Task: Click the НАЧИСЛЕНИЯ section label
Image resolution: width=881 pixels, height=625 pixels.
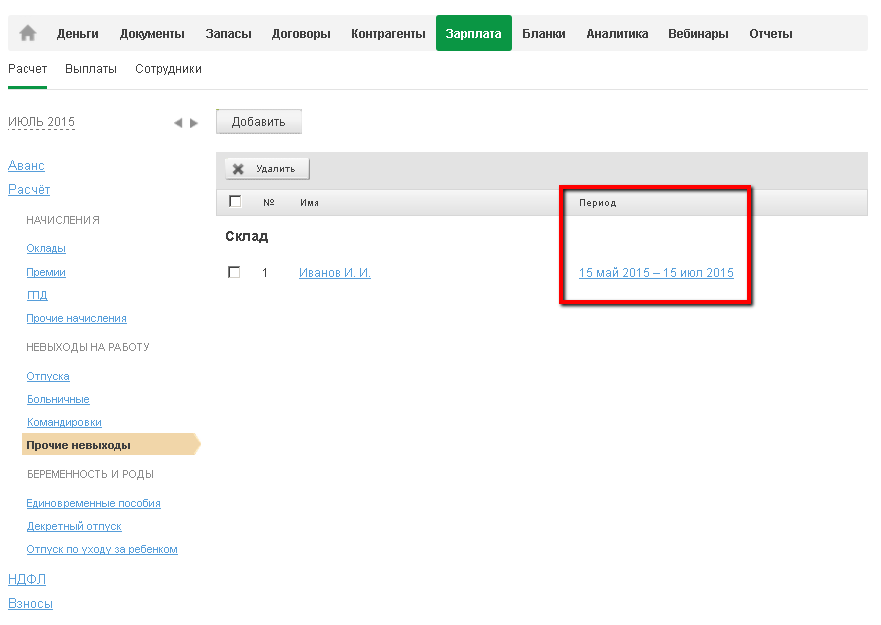Action: tap(63, 220)
